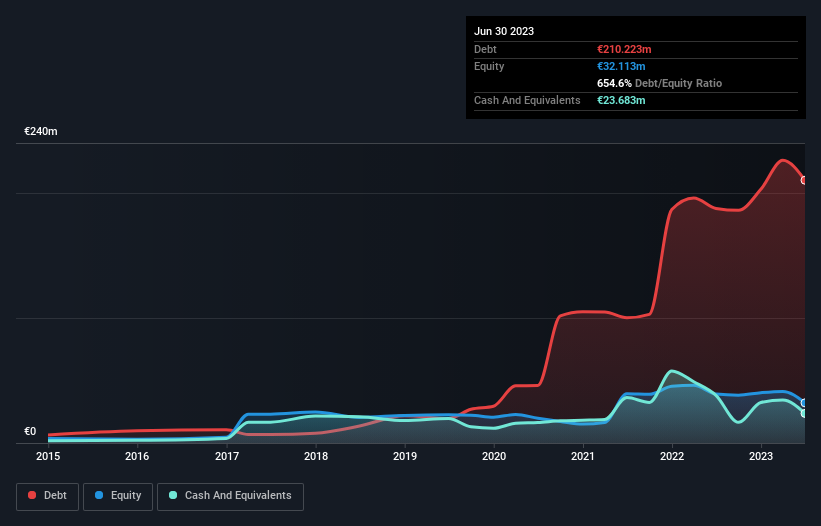821x526 pixels.
Task: Toggle the Debt series legend button
Action: click(47, 496)
